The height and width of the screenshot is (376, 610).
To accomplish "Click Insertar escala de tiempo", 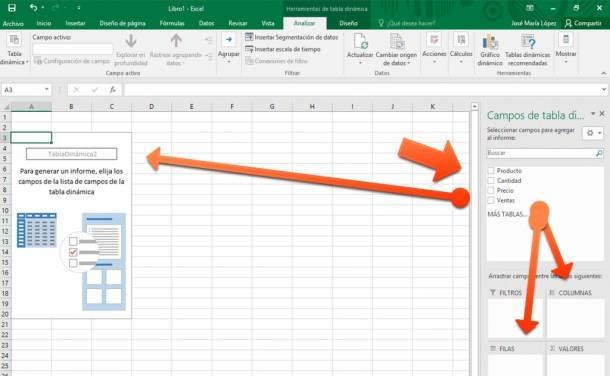I will [x=283, y=49].
